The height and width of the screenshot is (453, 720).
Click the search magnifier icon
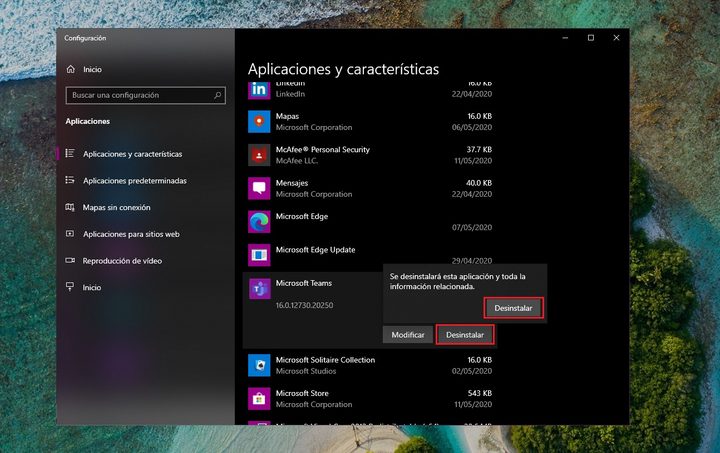click(x=218, y=95)
